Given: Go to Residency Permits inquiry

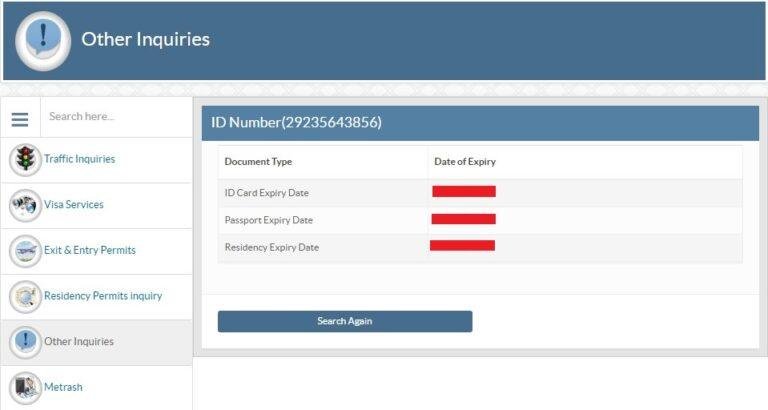Looking at the screenshot, I should pos(102,296).
